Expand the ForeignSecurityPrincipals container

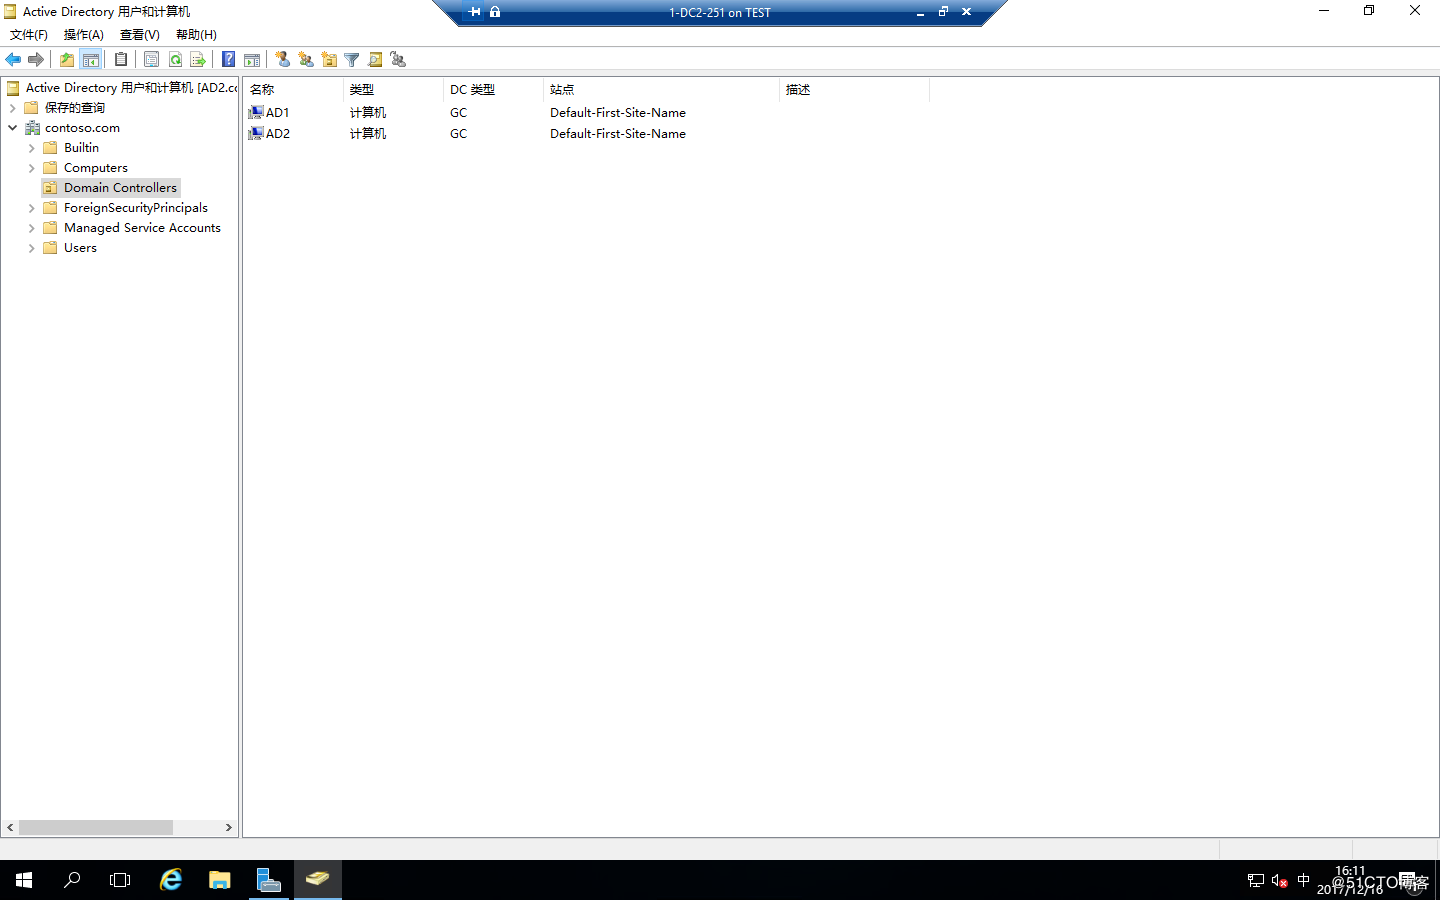coord(31,208)
